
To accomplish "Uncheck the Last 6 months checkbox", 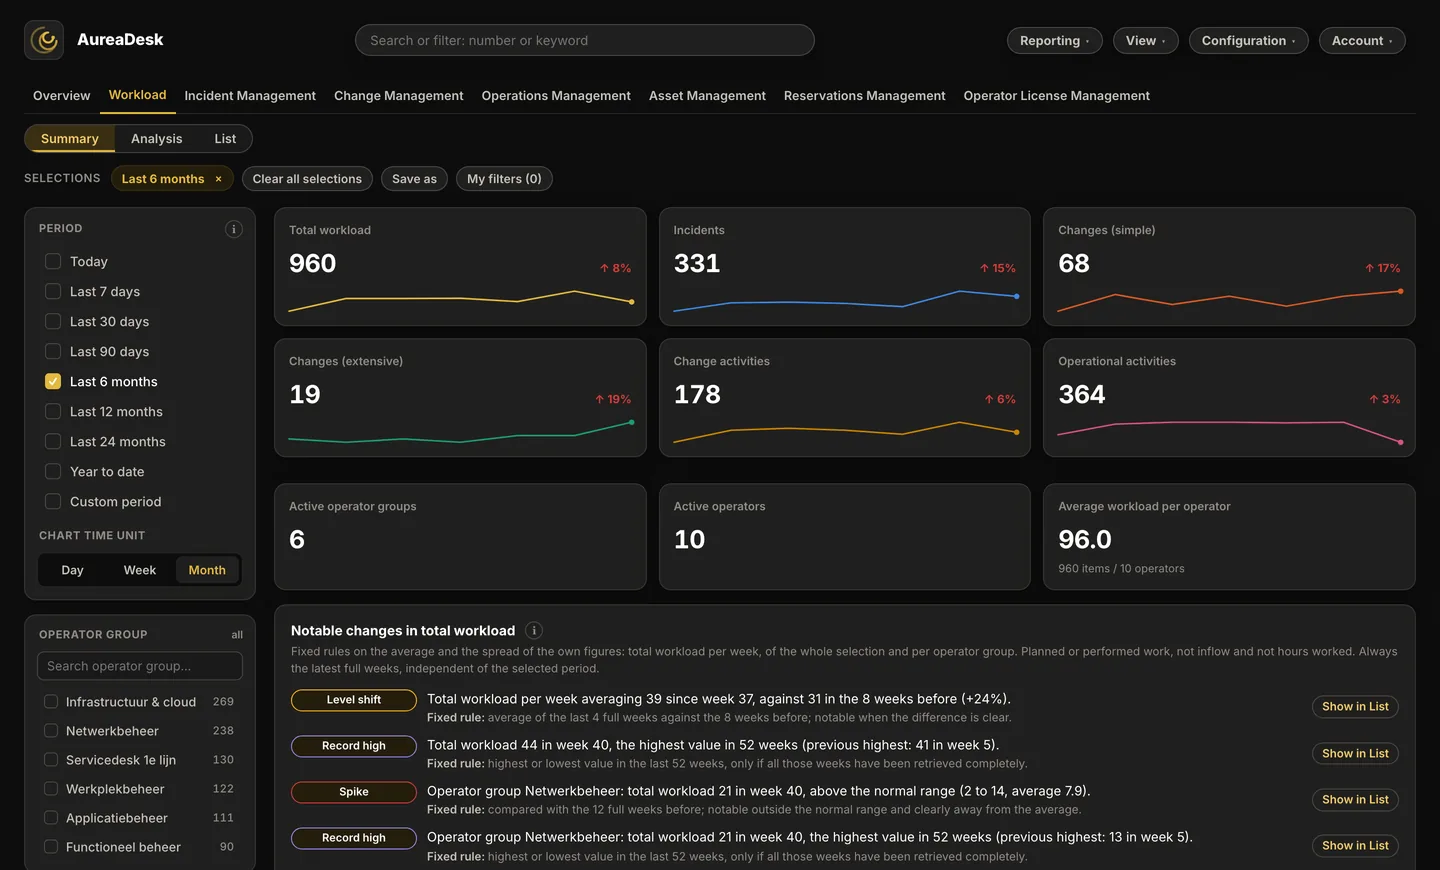I will click(x=53, y=382).
